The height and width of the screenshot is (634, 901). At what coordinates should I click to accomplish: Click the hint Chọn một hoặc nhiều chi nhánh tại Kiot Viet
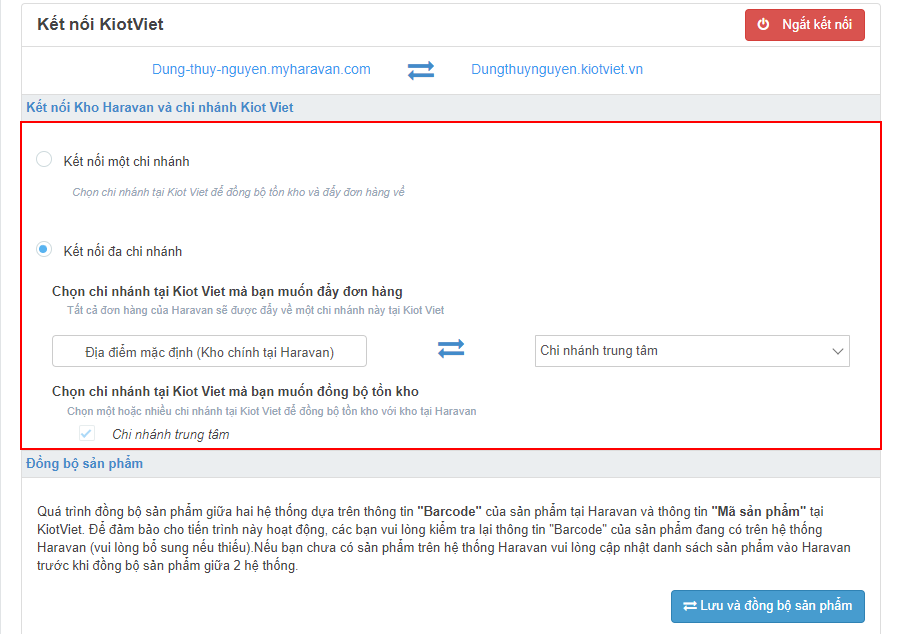tap(271, 411)
